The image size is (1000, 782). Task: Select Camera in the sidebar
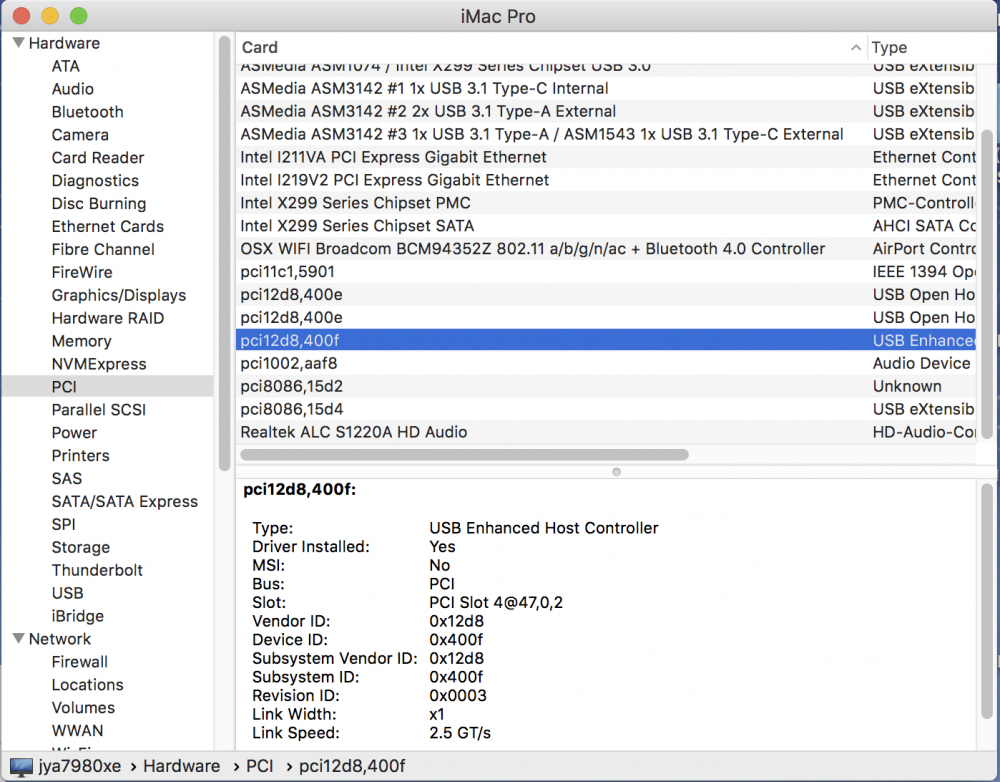coord(80,135)
